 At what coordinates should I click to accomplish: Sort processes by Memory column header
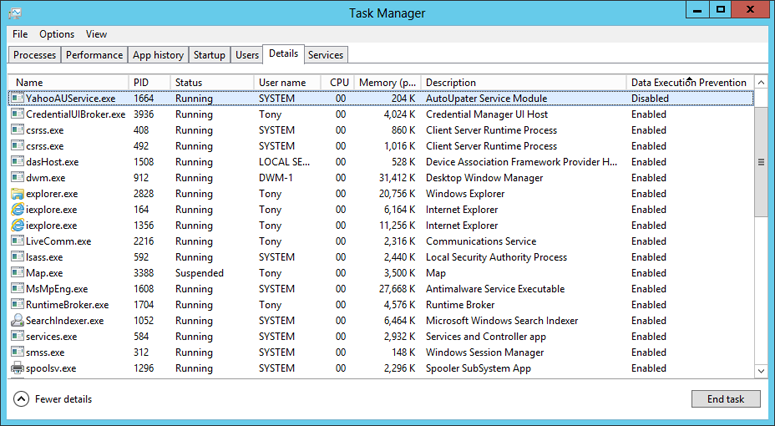388,82
